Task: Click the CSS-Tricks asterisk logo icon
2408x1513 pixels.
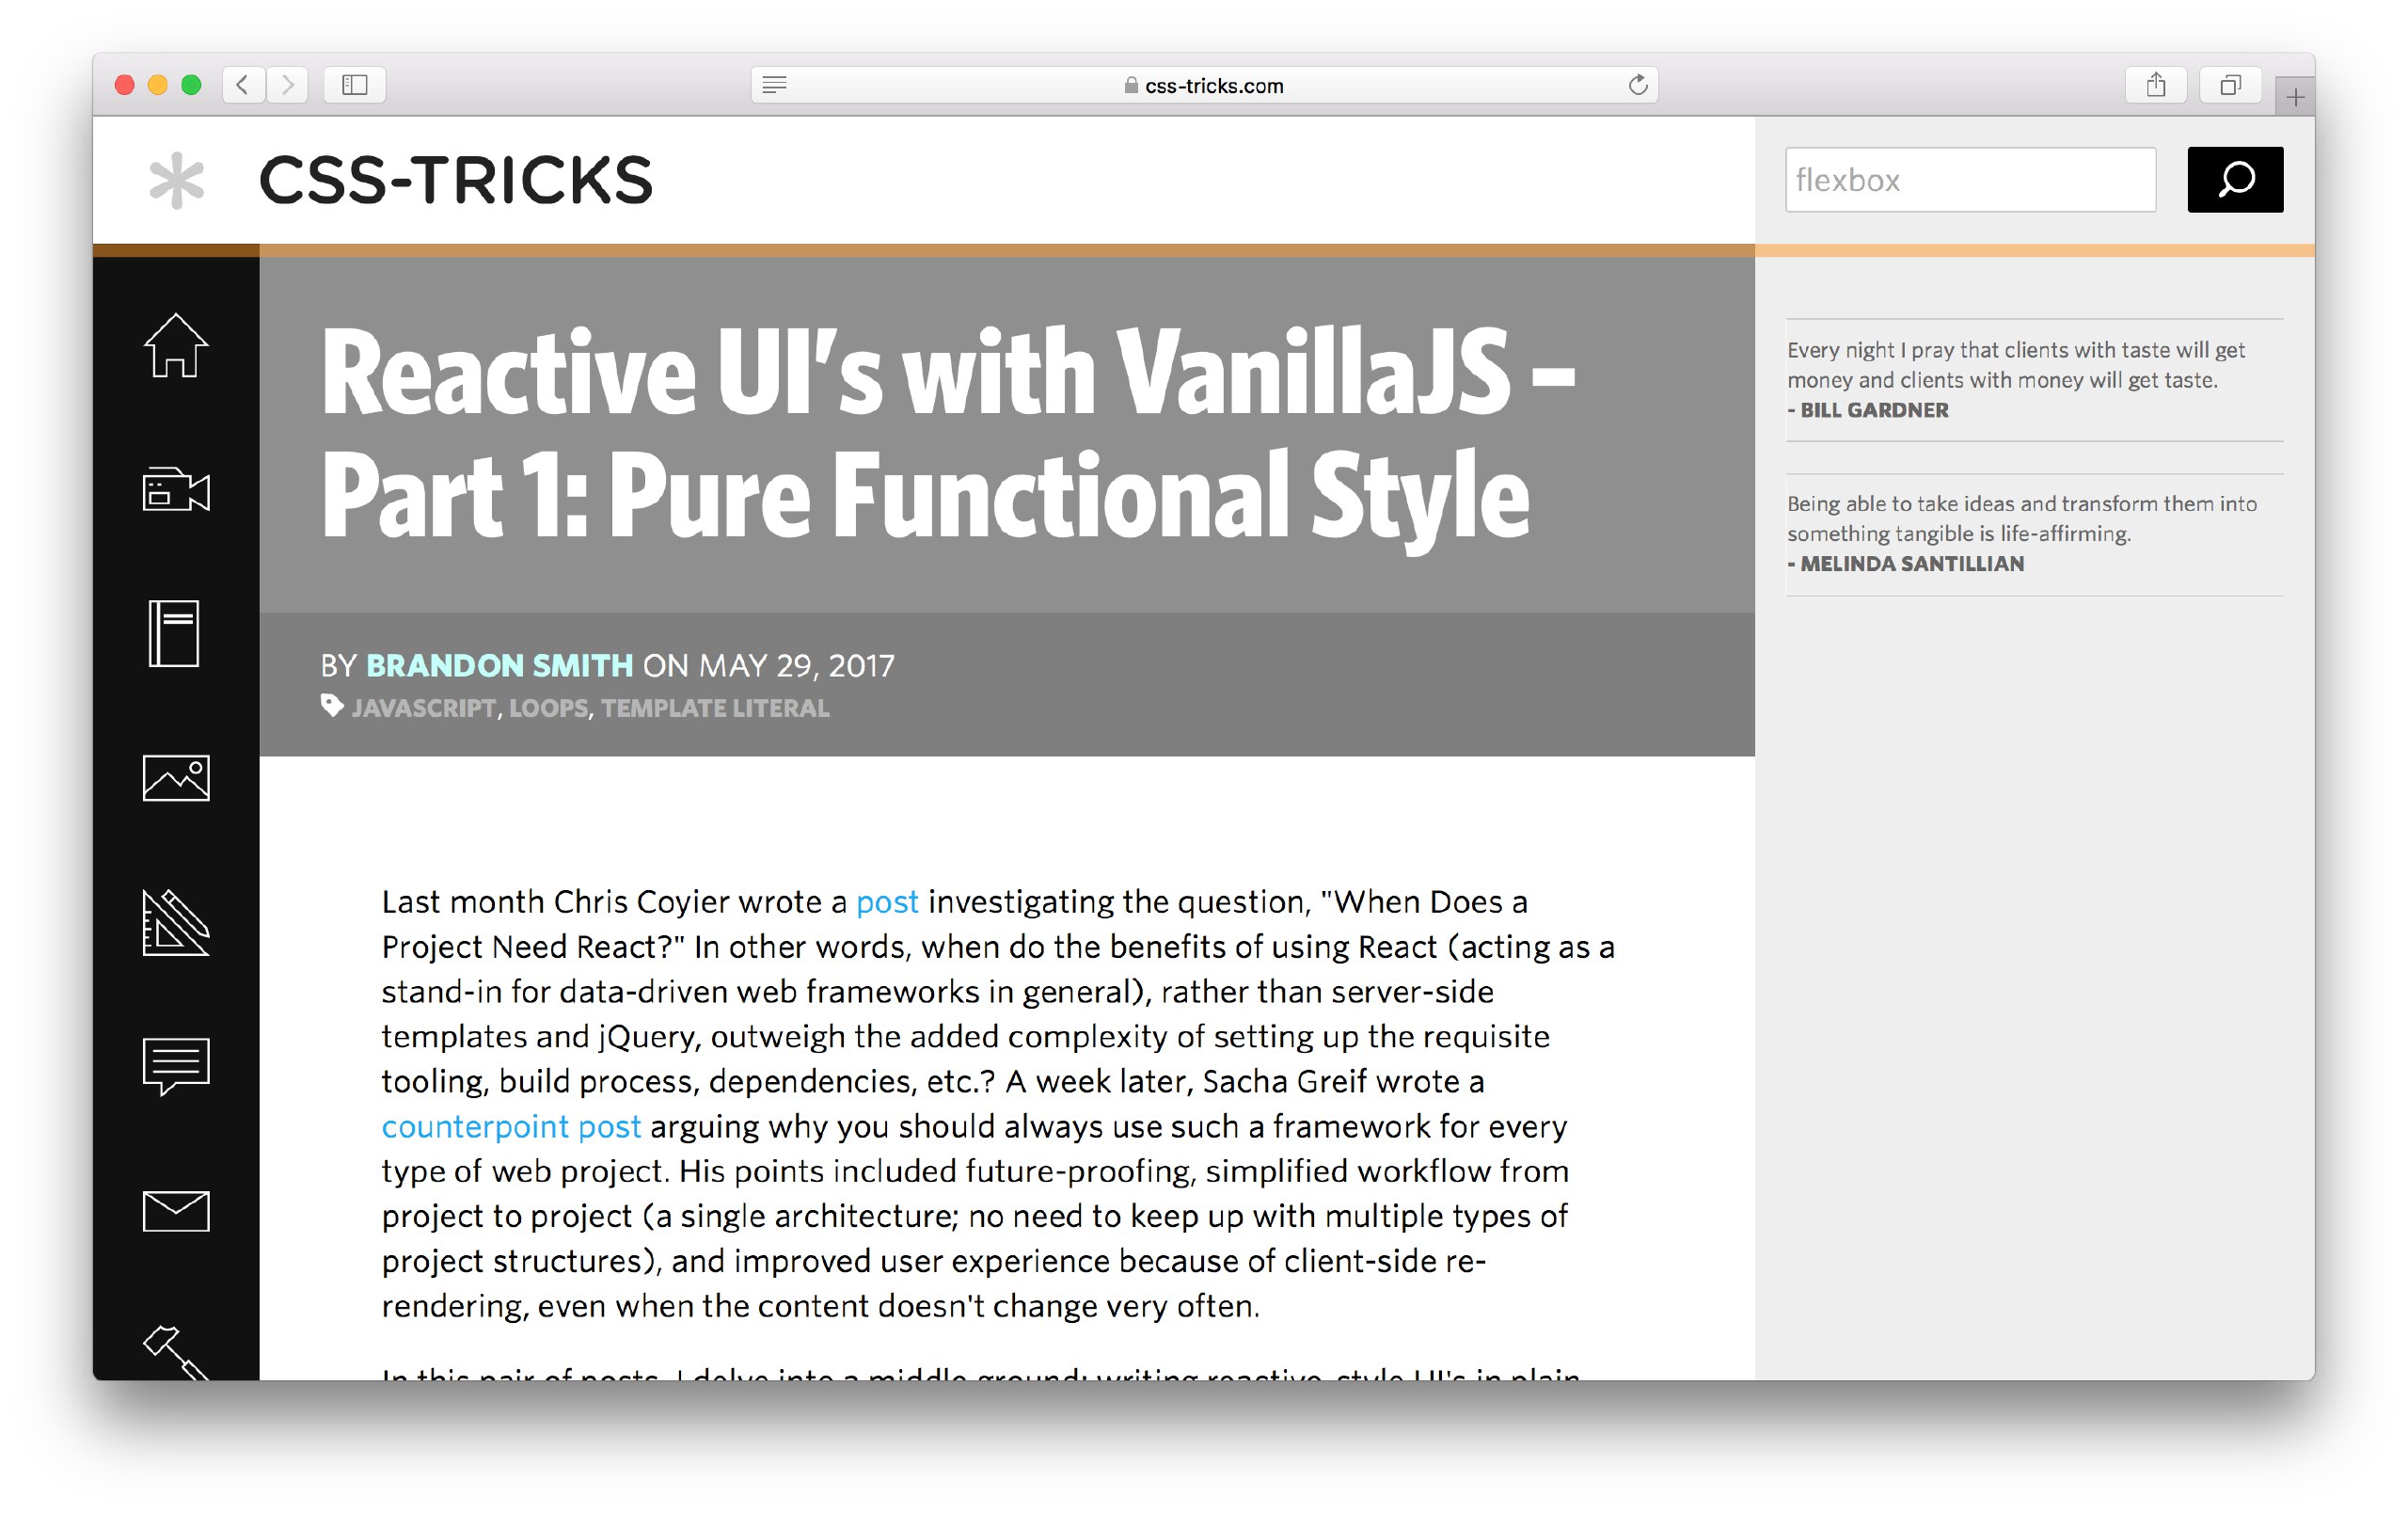Action: pyautogui.click(x=176, y=180)
